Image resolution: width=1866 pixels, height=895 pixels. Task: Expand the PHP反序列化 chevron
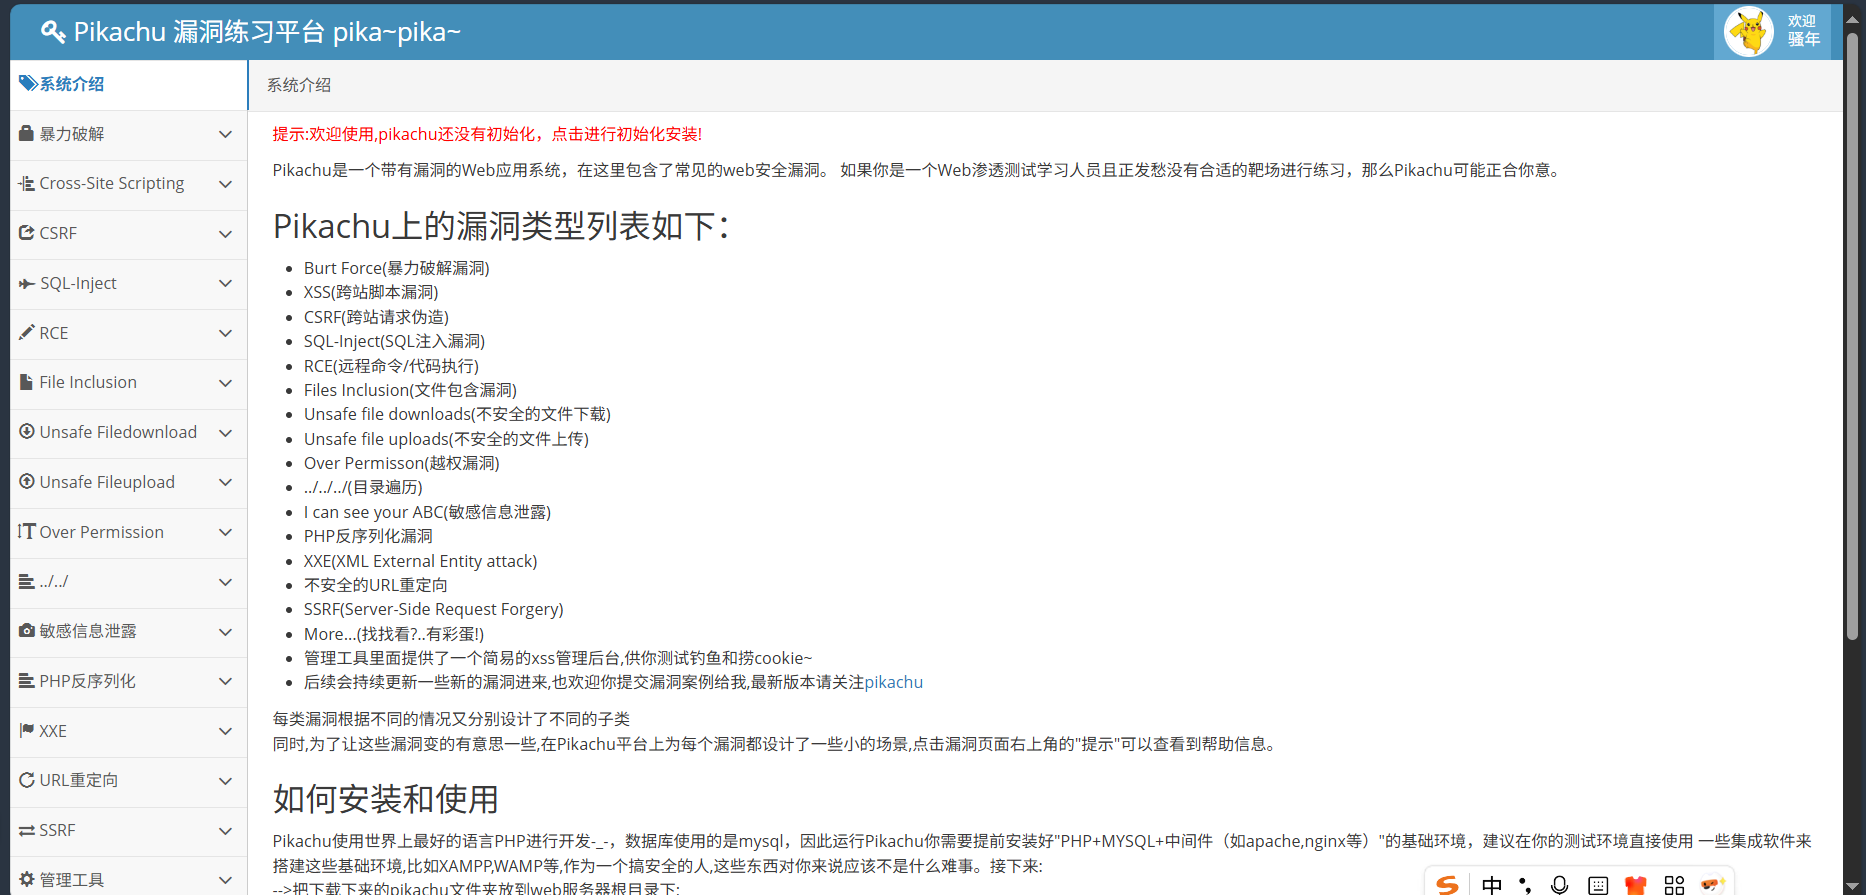coord(225,681)
